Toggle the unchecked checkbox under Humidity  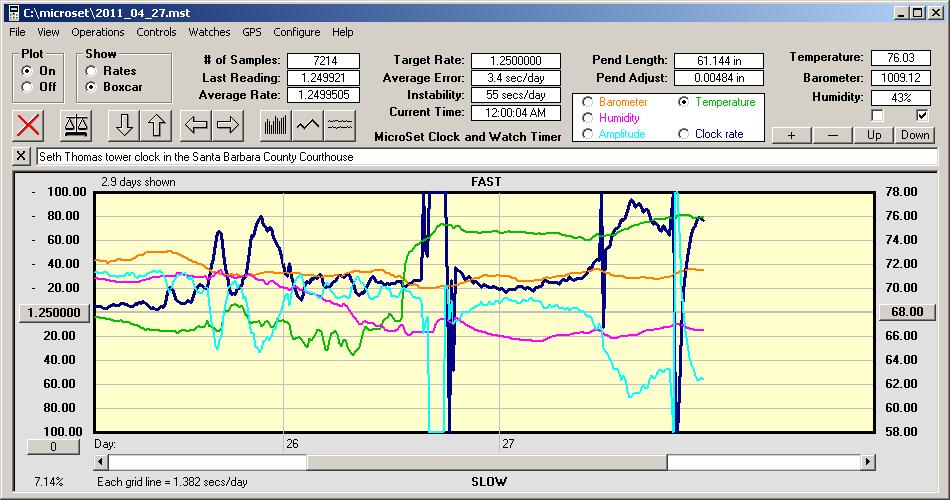[877, 115]
